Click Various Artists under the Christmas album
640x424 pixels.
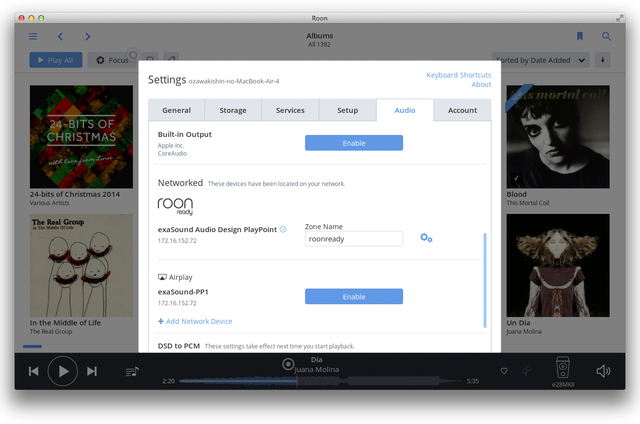tap(49, 203)
